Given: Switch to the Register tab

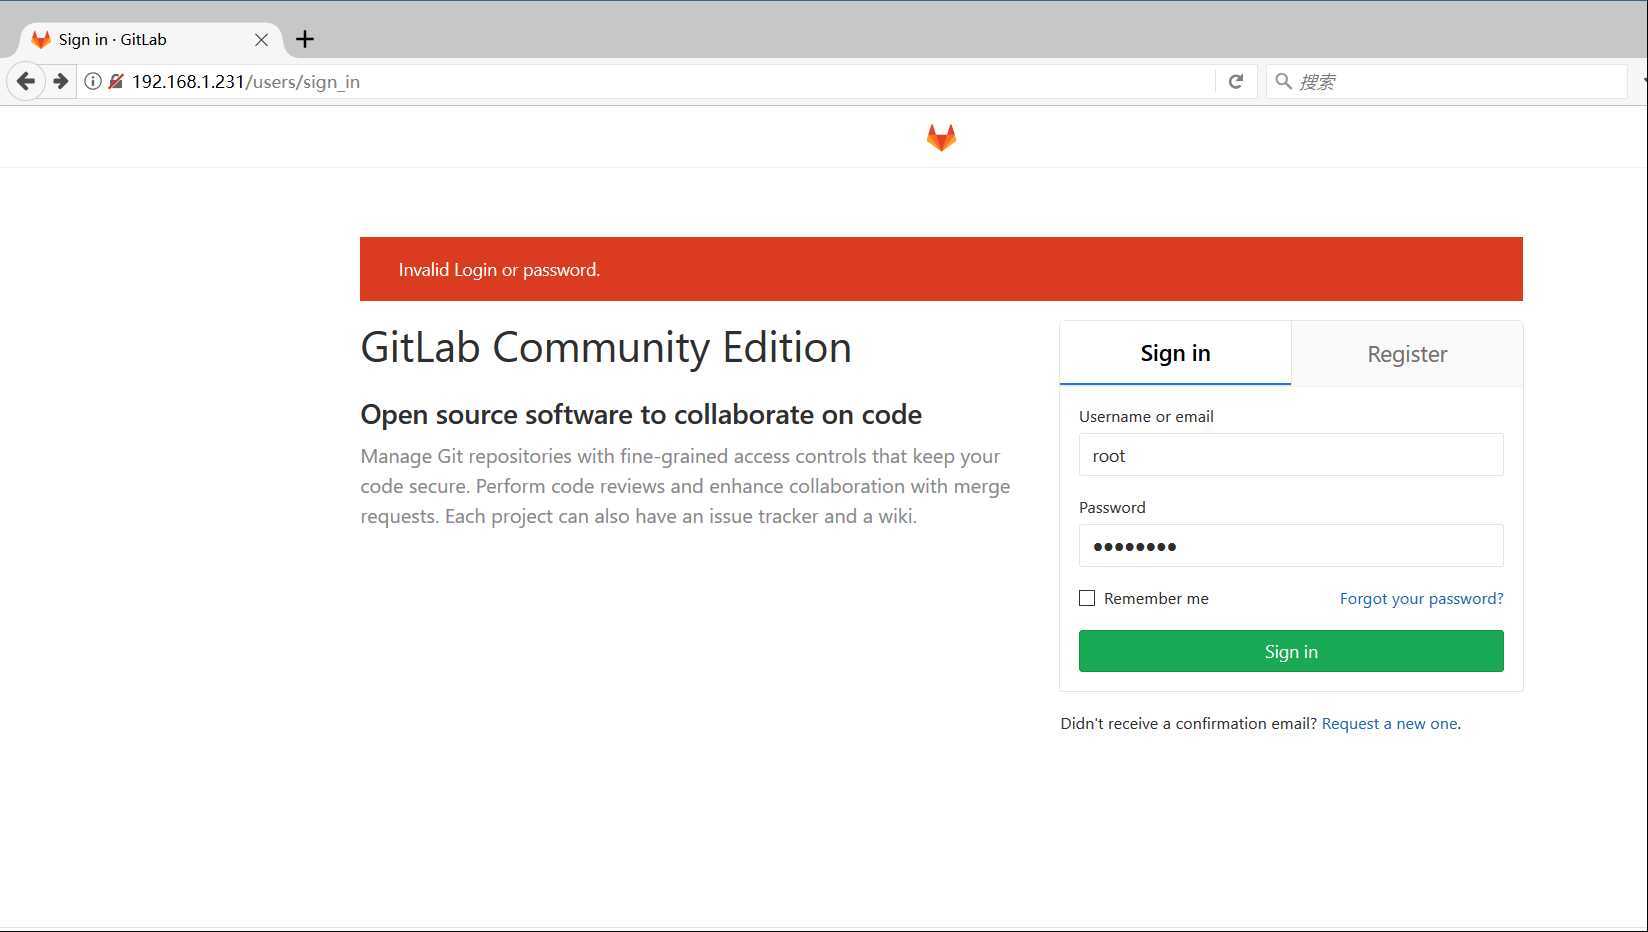Looking at the screenshot, I should [x=1407, y=354].
